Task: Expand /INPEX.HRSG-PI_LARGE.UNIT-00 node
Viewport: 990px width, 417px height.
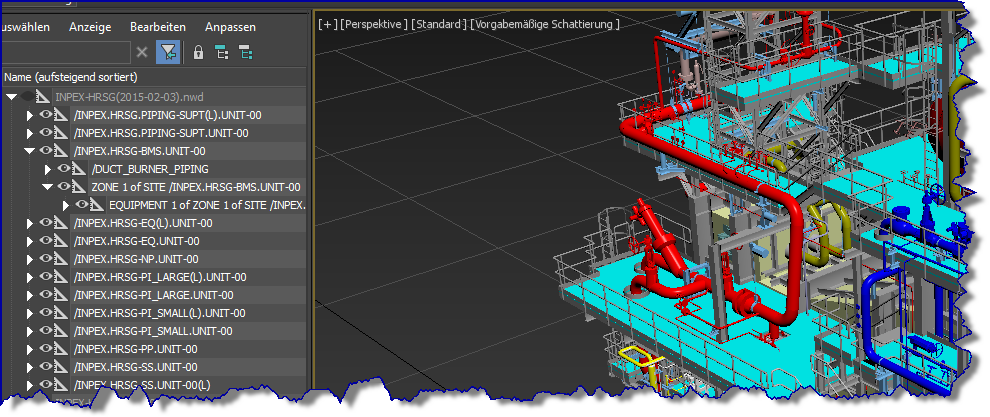Action: point(29,296)
